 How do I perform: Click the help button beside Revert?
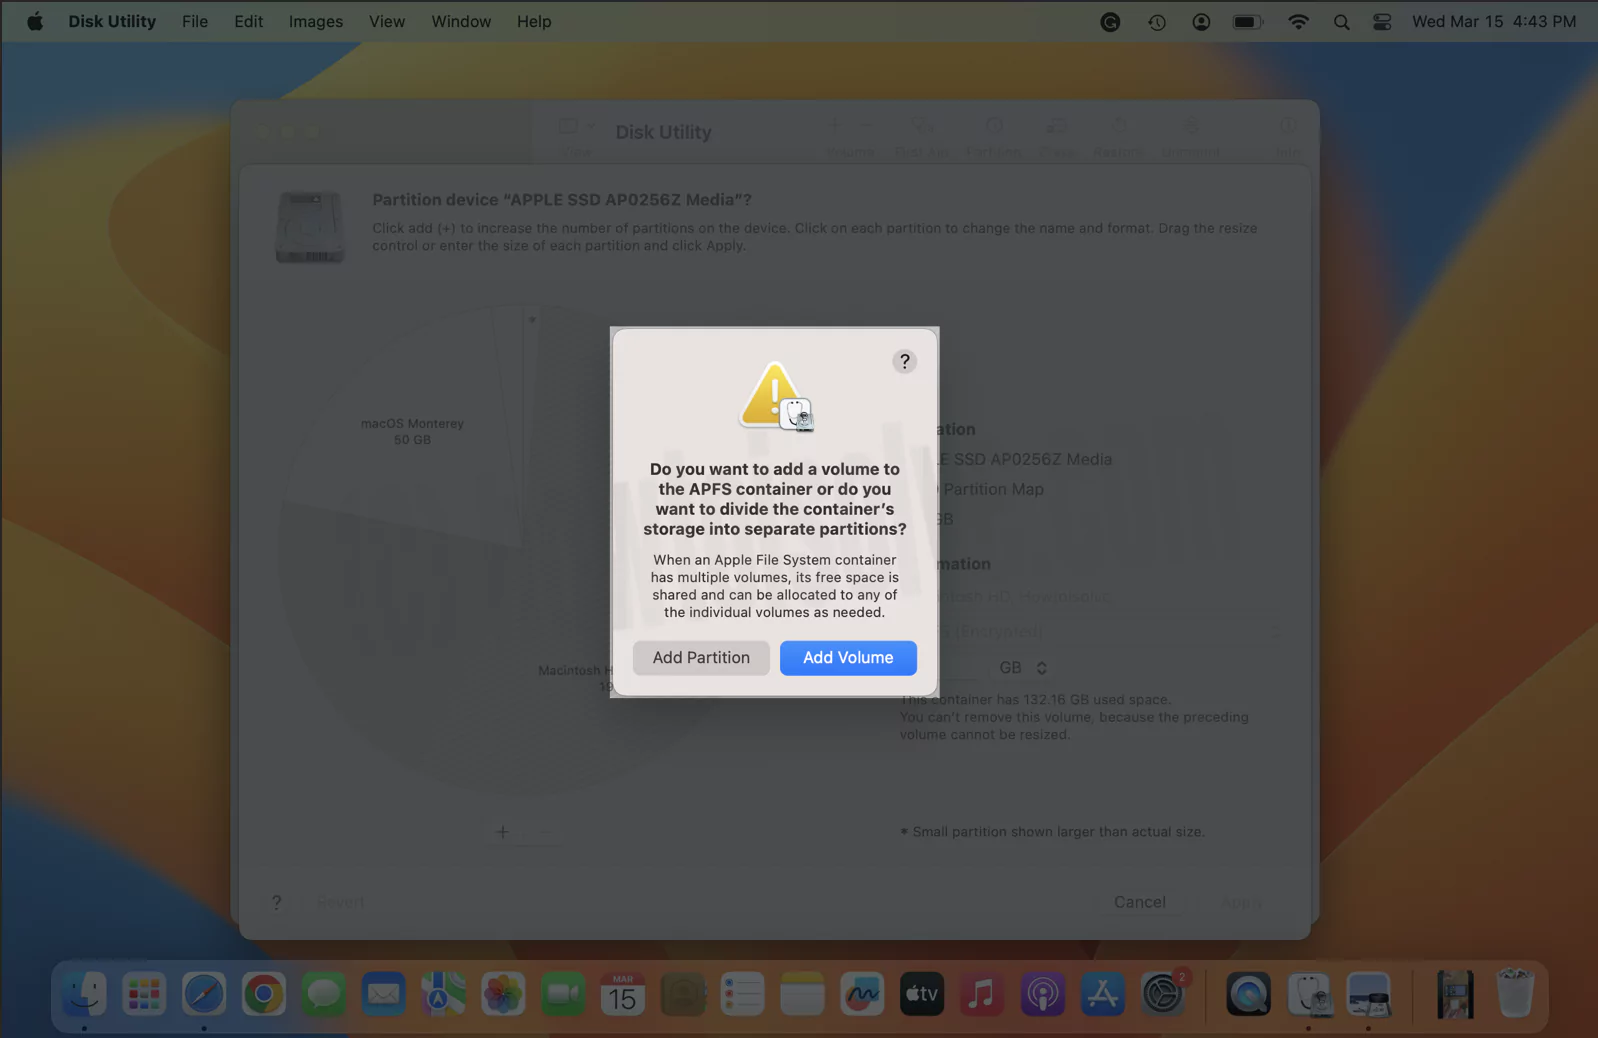(277, 902)
